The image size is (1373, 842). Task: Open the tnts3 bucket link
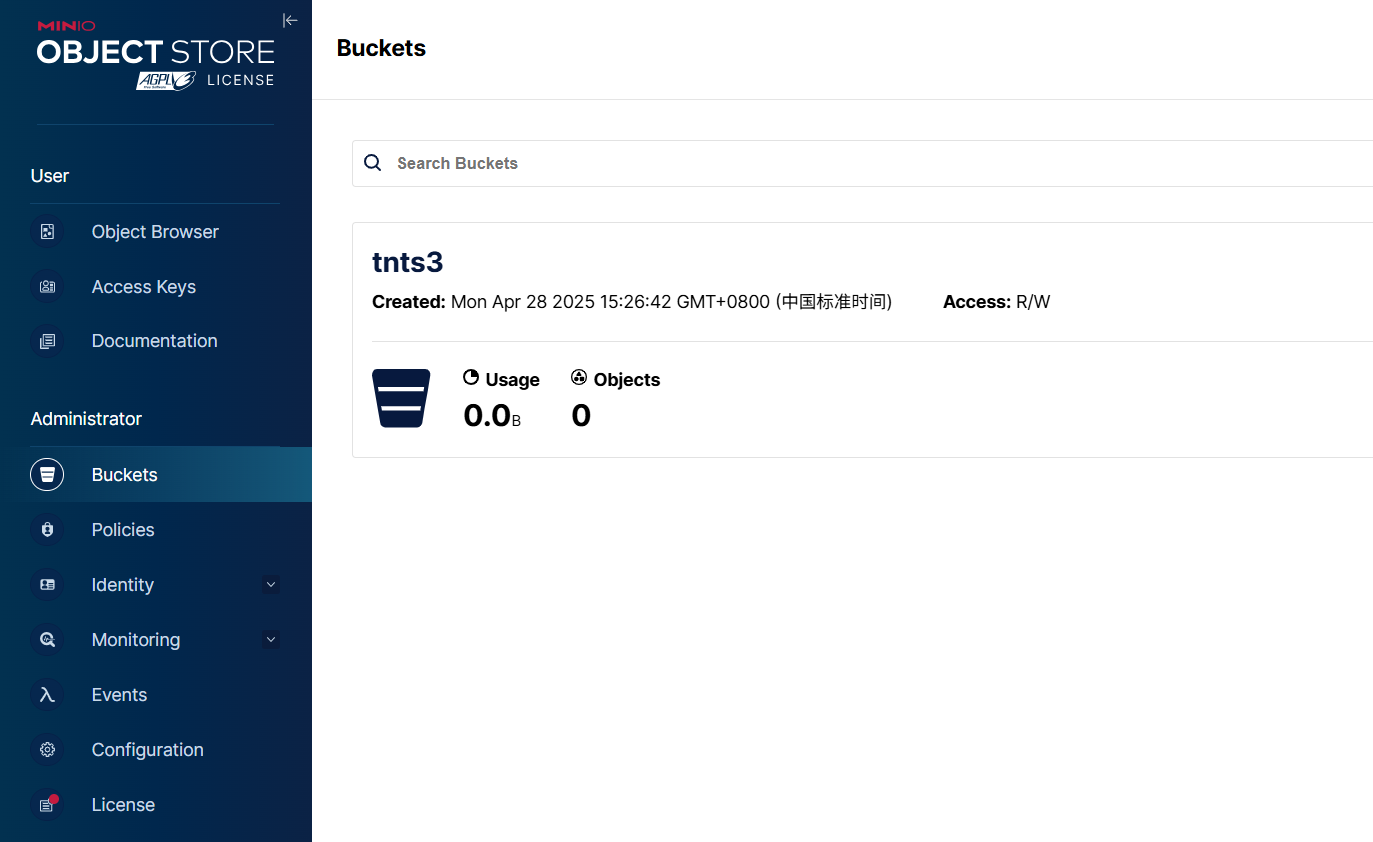point(407,262)
